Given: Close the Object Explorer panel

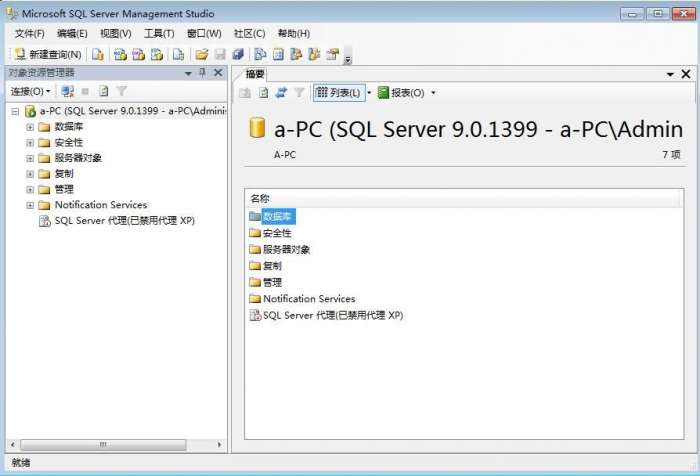Looking at the screenshot, I should 218,73.
